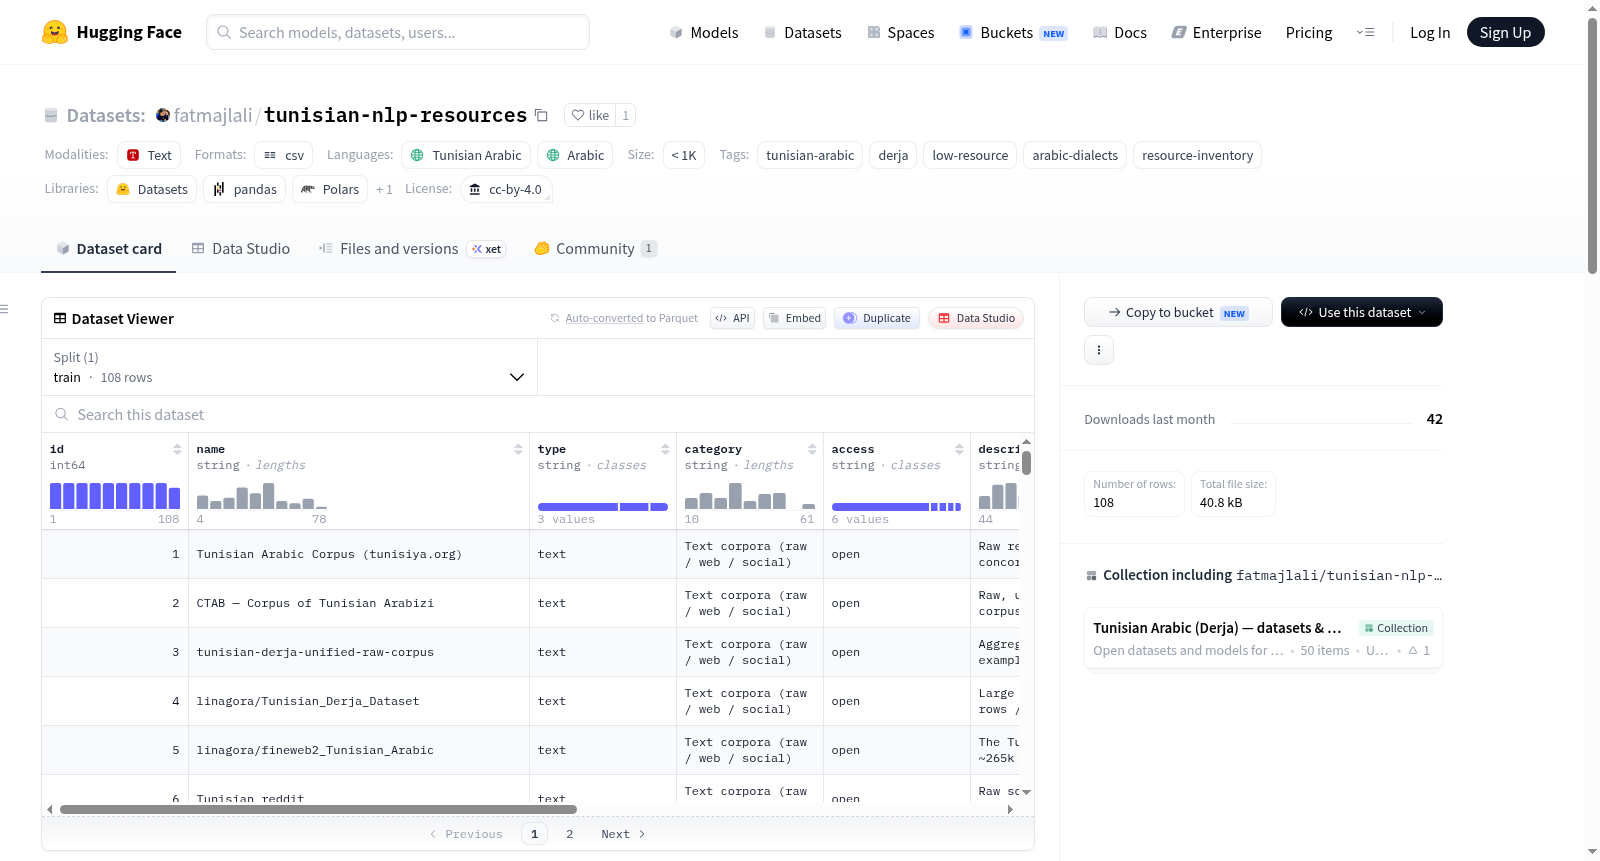
Task: Focus the Search this dataset field
Action: point(538,414)
